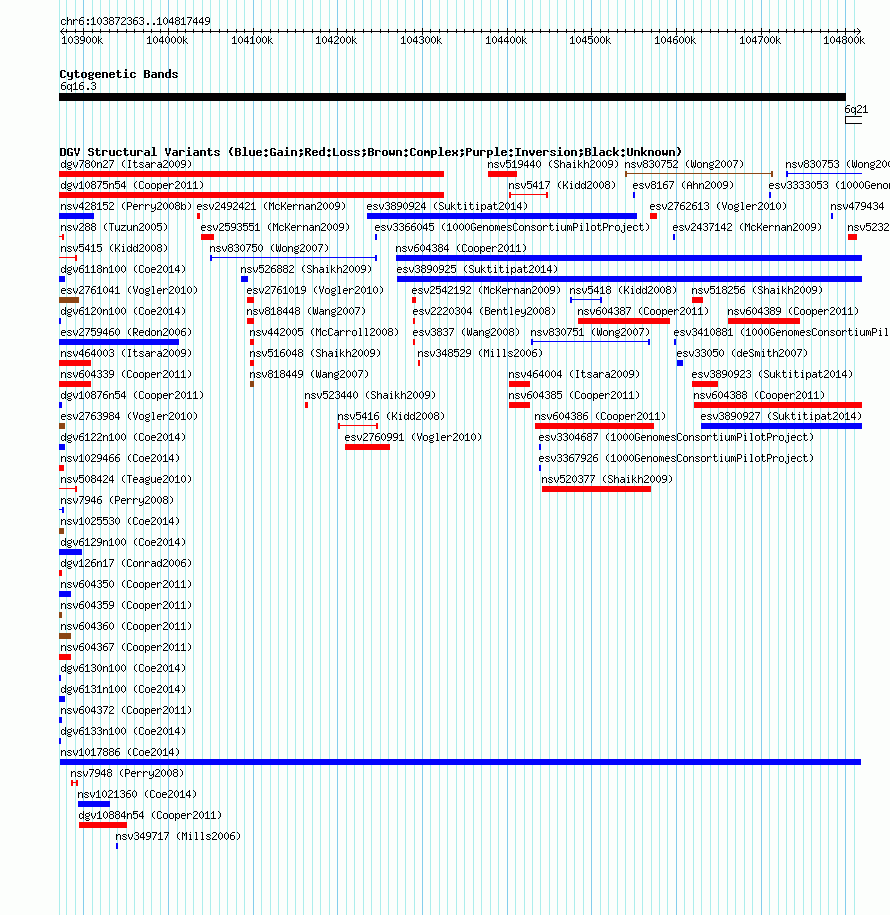Click the brown nsv830752 (Wong2007) complex span line
The height and width of the screenshot is (915, 890).
tap(699, 174)
